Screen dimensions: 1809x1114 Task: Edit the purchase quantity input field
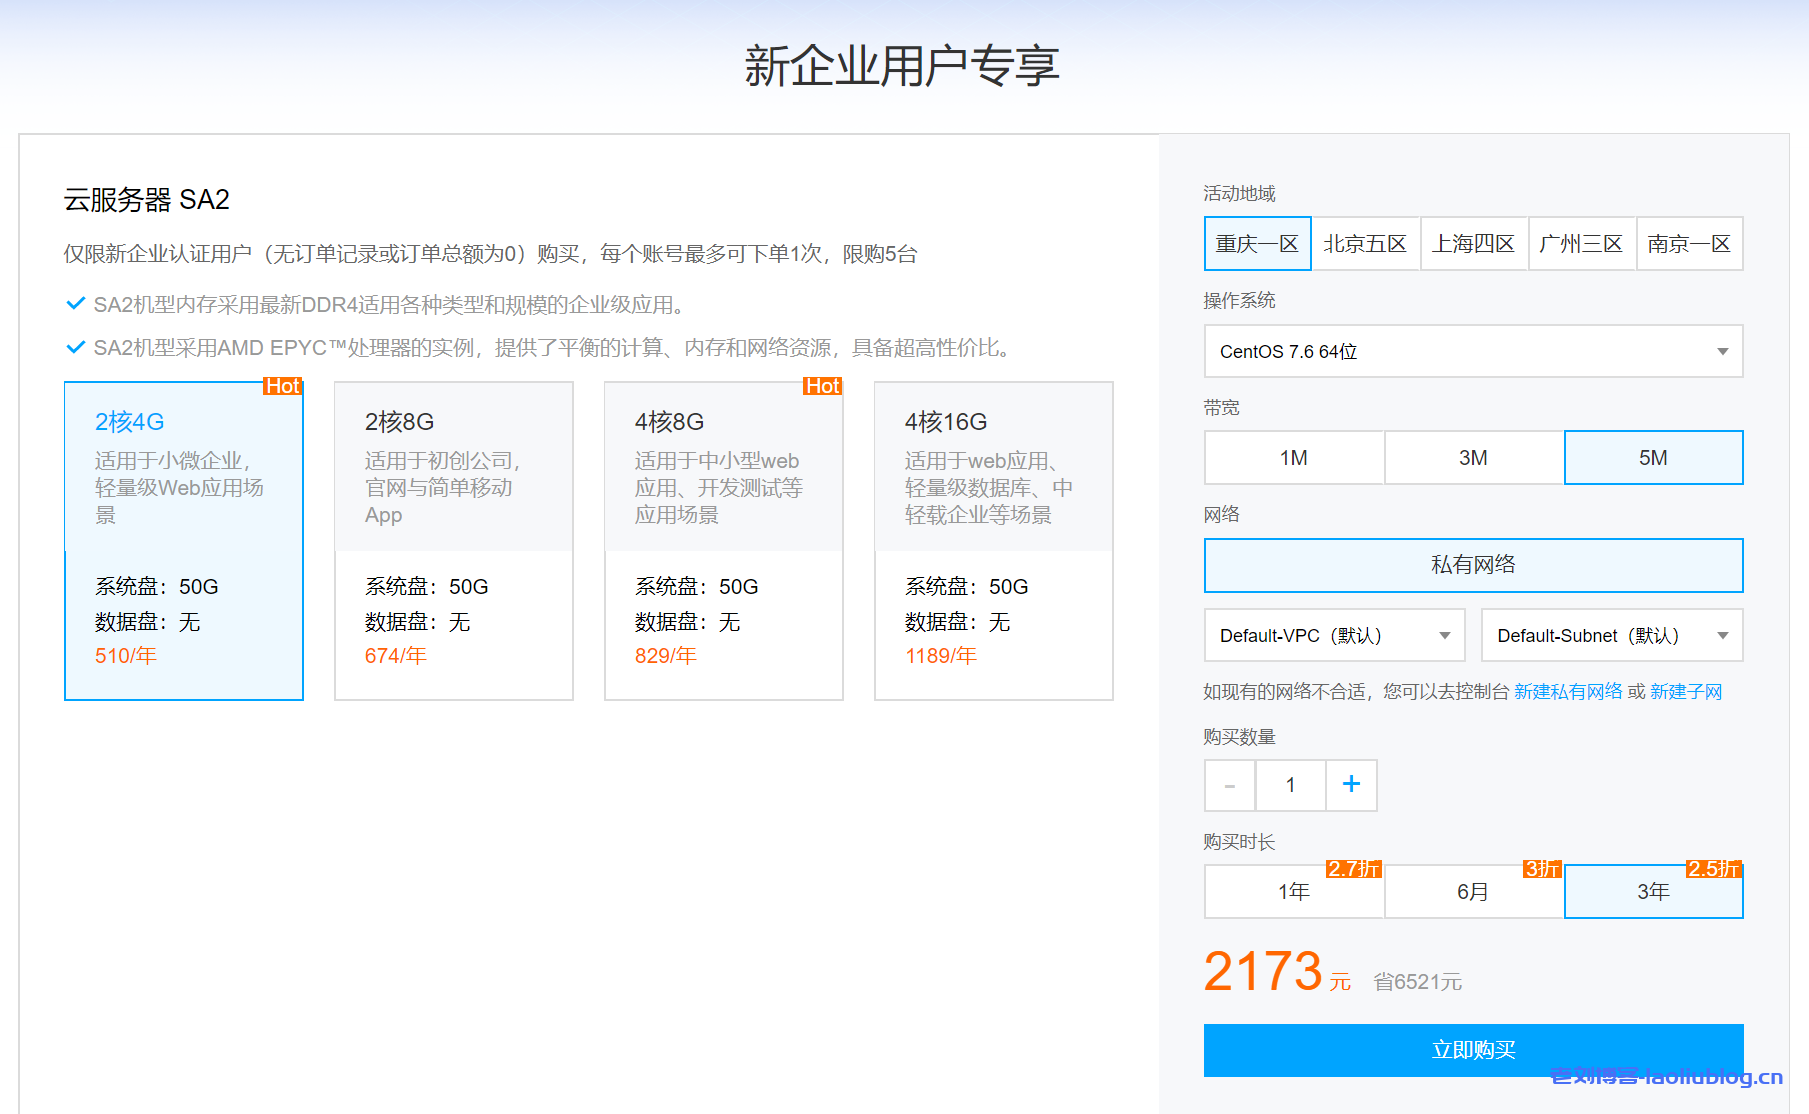click(1290, 785)
